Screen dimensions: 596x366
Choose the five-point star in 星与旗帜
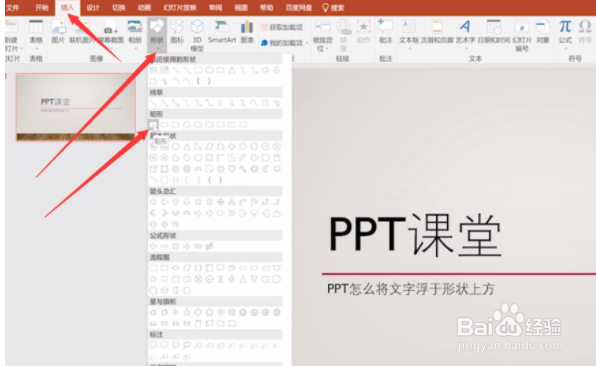tap(187, 312)
